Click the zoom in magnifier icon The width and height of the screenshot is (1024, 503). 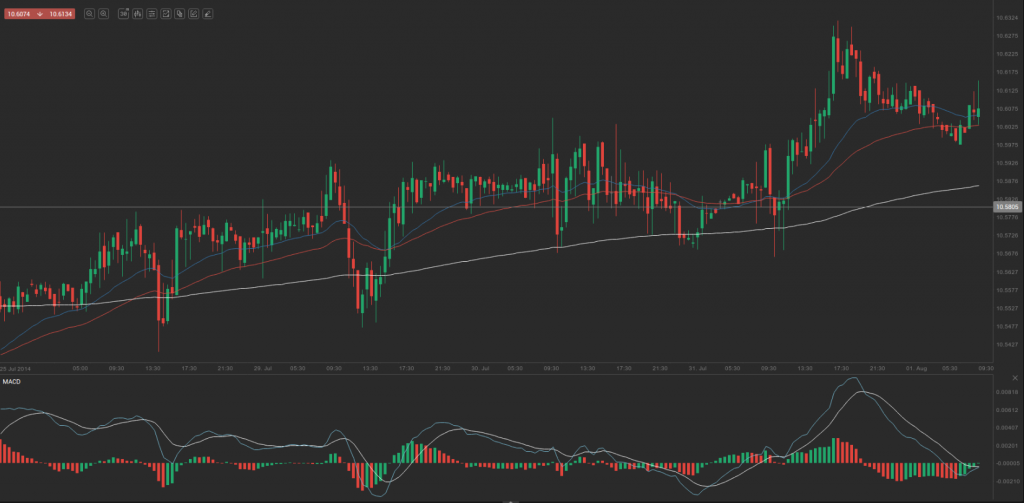[x=104, y=15]
